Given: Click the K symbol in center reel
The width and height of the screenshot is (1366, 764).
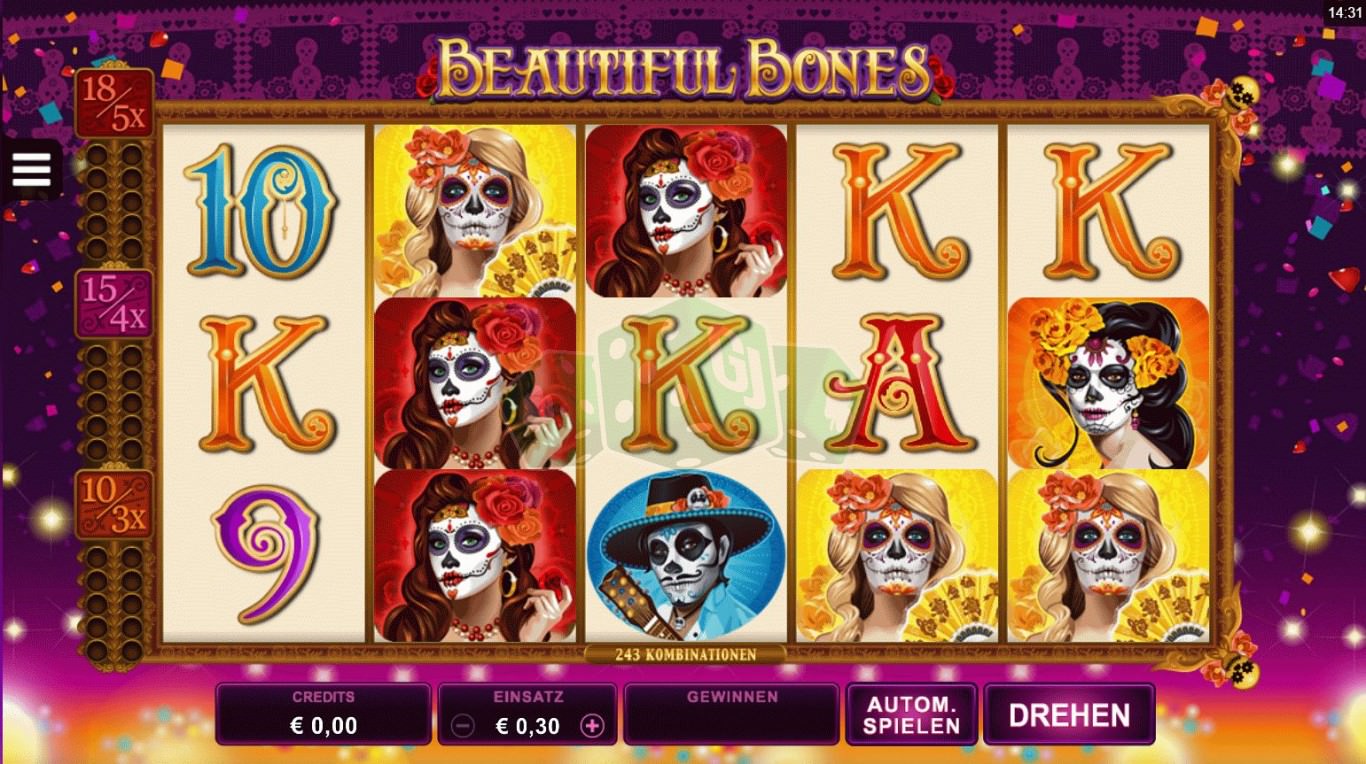Looking at the screenshot, I should point(685,383).
